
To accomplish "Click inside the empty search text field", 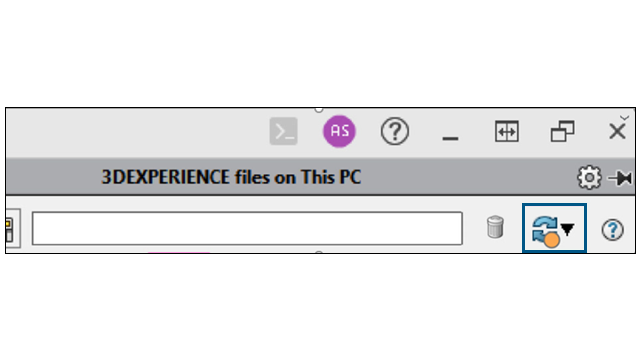I will [247, 228].
